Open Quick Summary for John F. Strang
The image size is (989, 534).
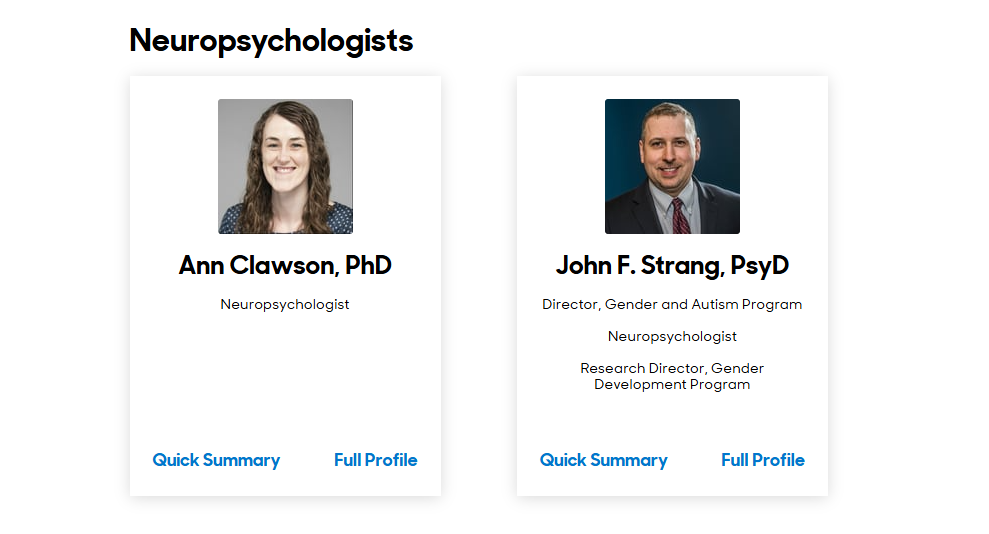603,460
